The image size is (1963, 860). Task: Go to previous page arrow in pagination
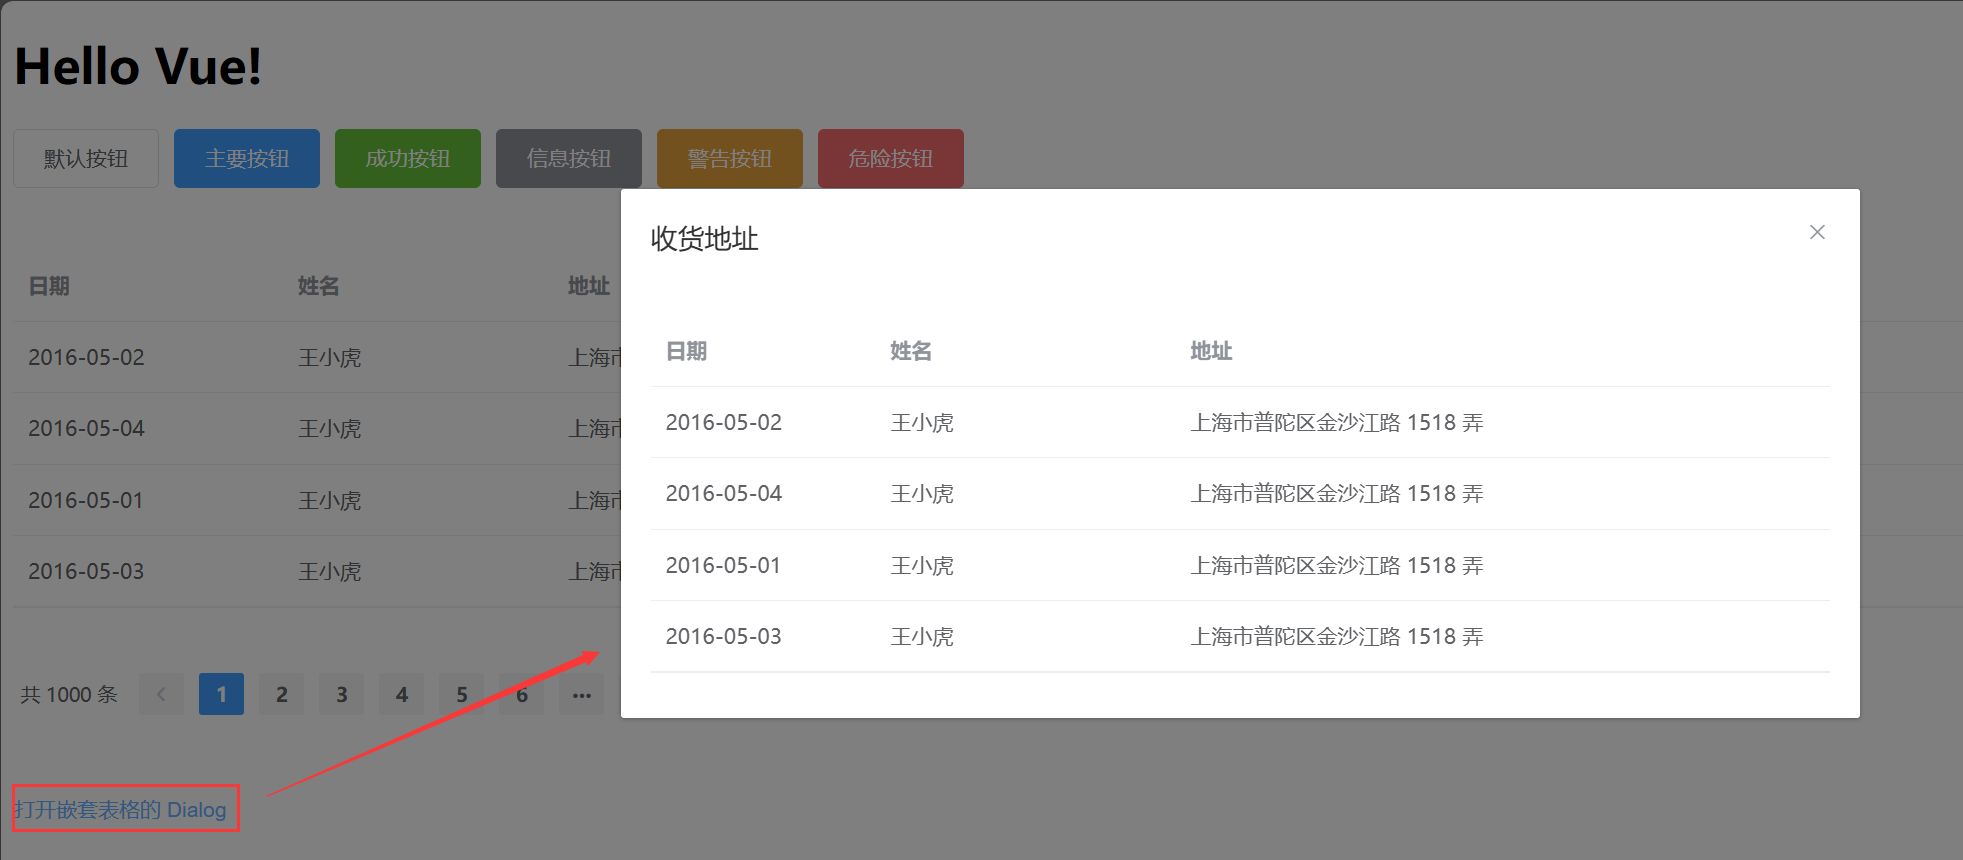pyautogui.click(x=161, y=694)
